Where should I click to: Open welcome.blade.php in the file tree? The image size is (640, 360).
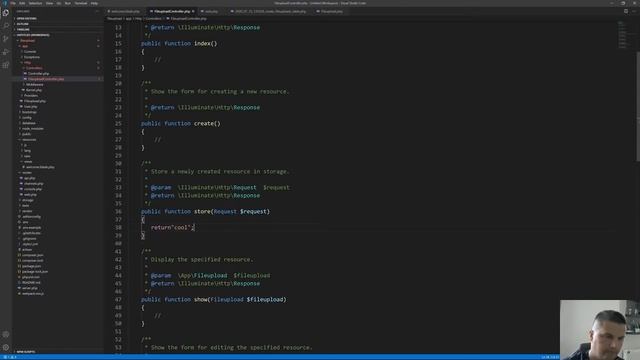pyautogui.click(x=40, y=167)
